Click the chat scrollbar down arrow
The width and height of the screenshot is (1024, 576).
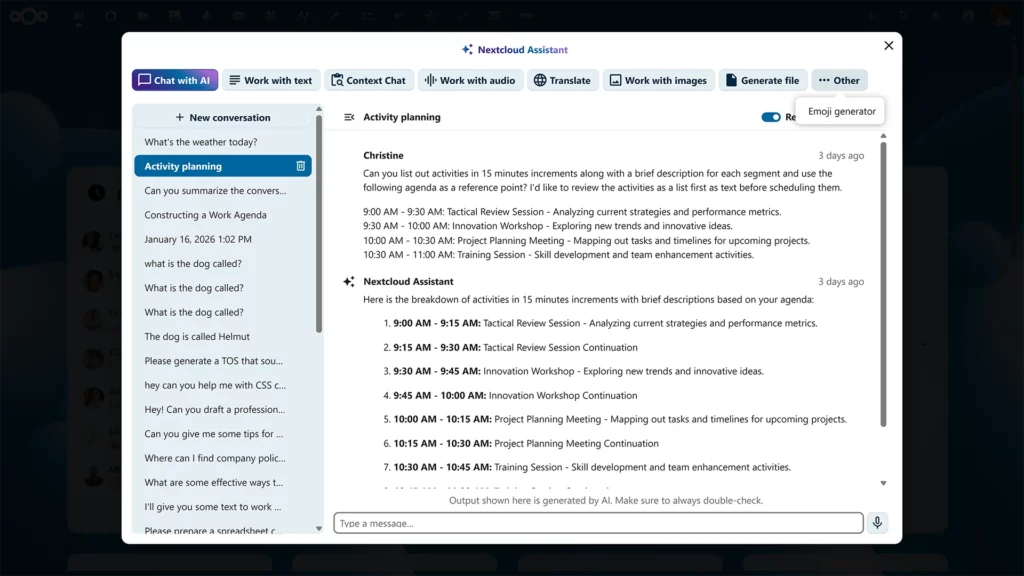(883, 483)
